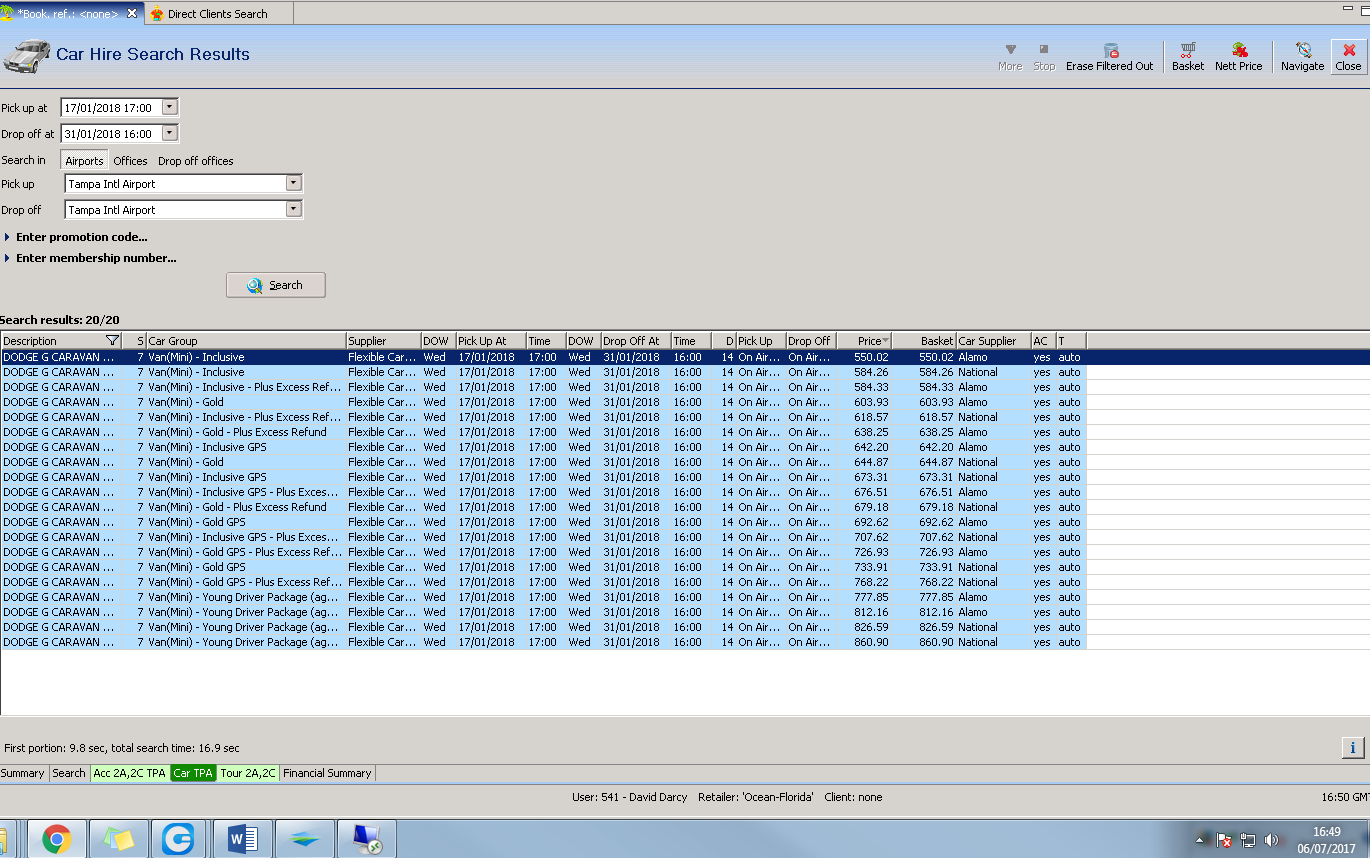Open the Pick up at date dropdown
This screenshot has height=858, width=1370.
pos(169,107)
